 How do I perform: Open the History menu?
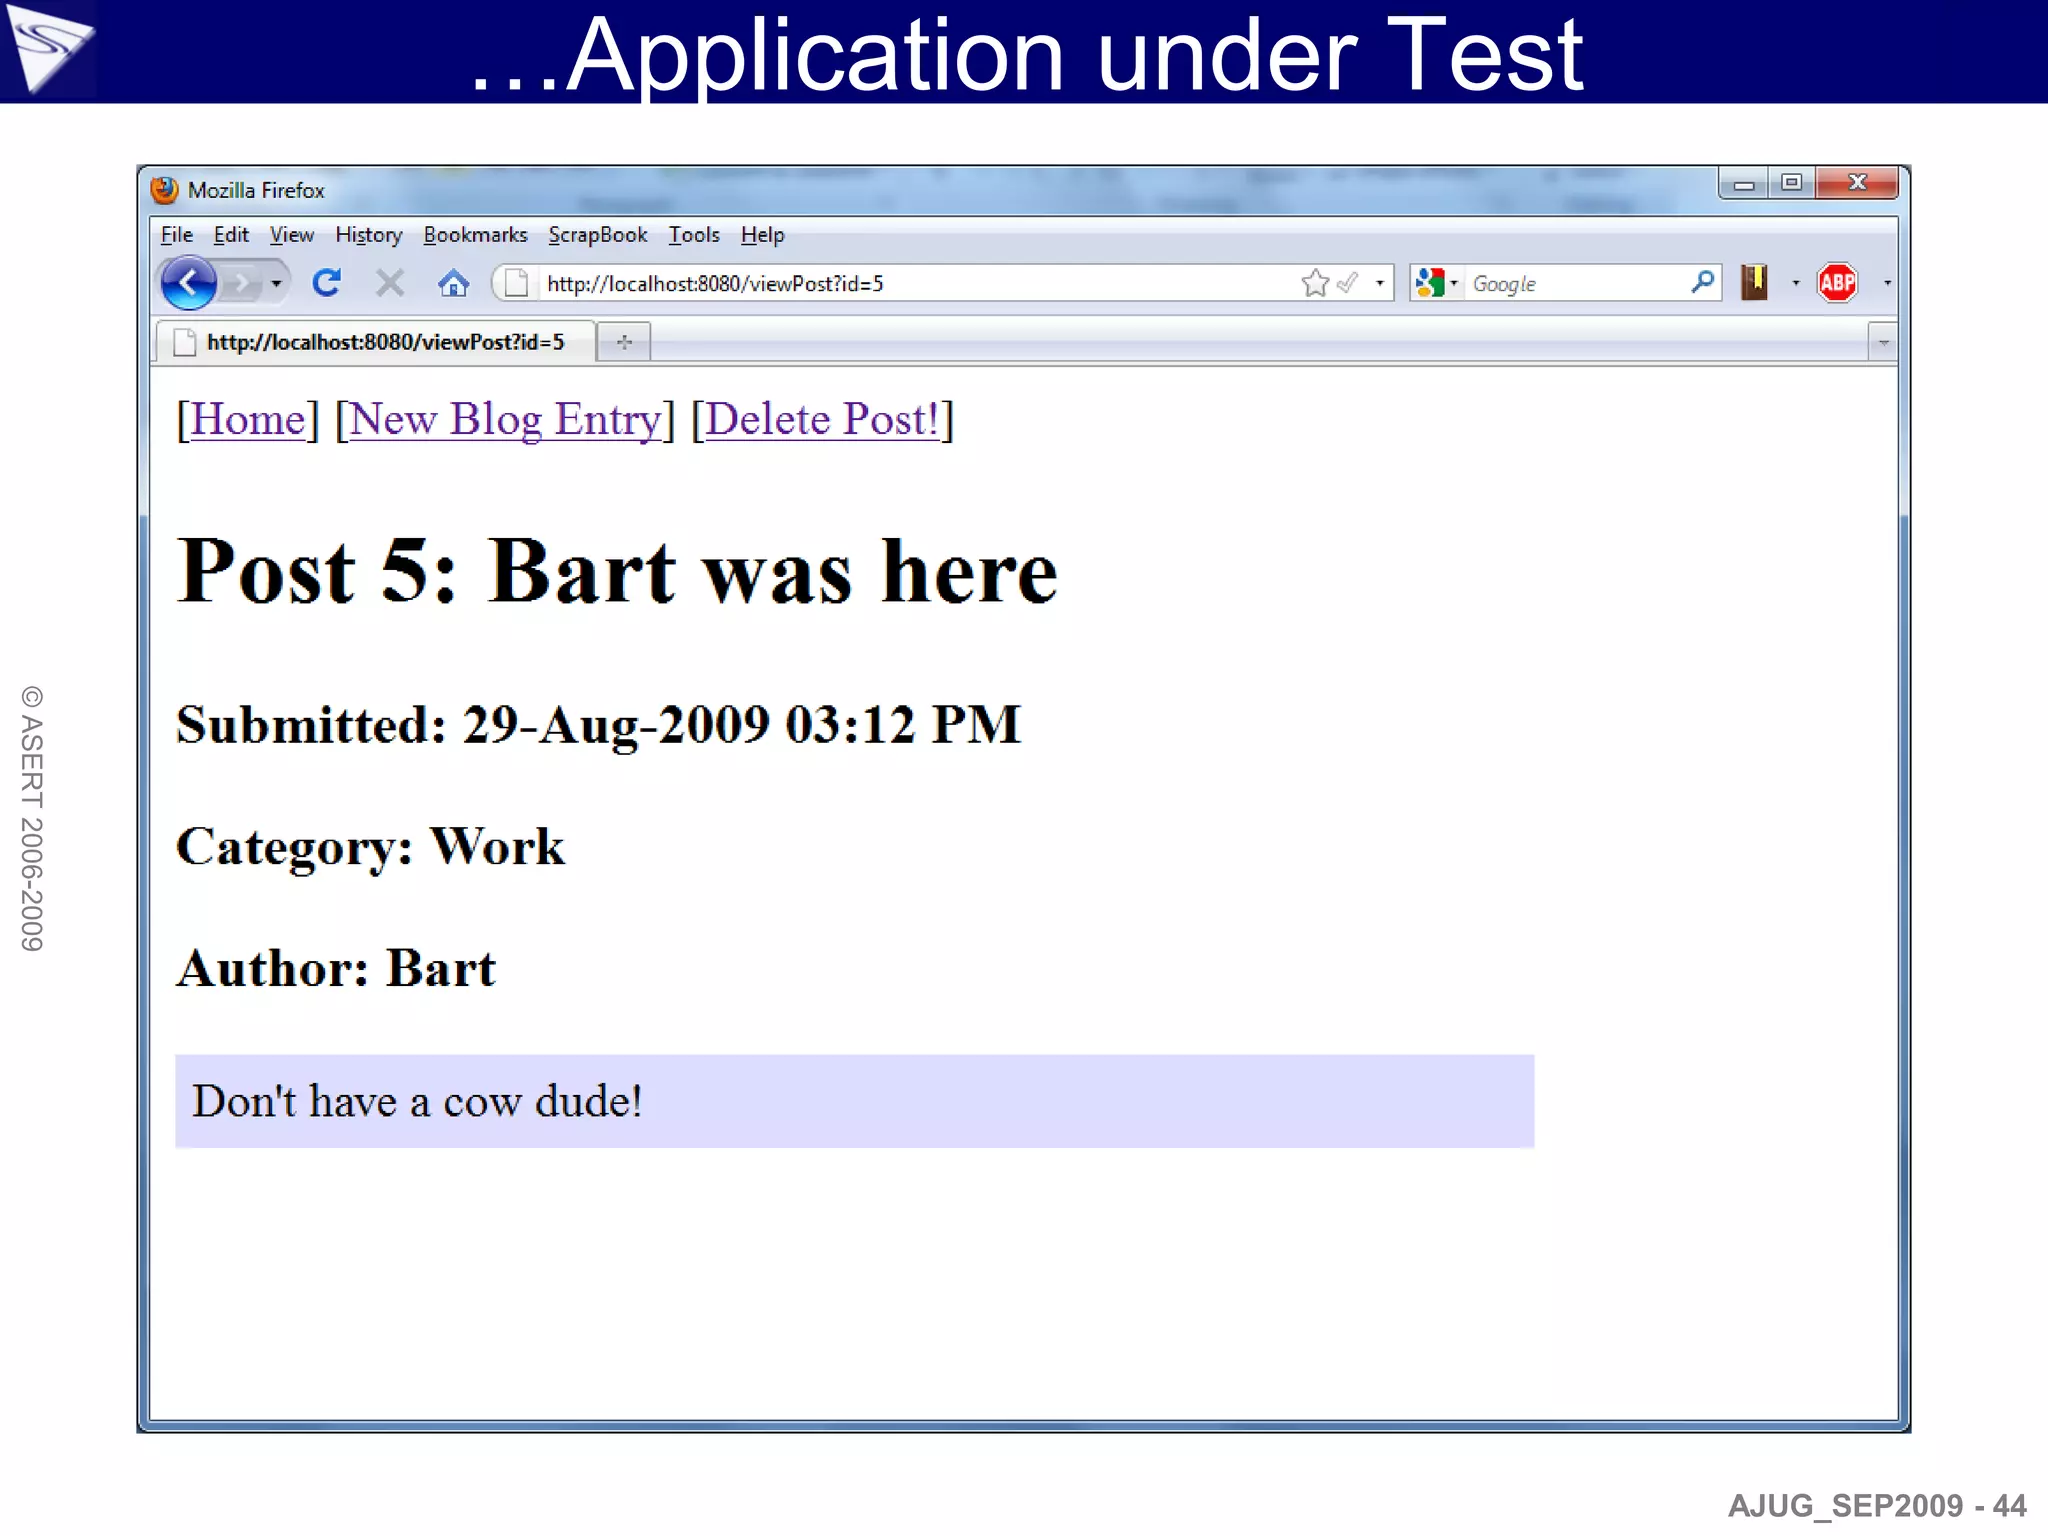pyautogui.click(x=369, y=235)
